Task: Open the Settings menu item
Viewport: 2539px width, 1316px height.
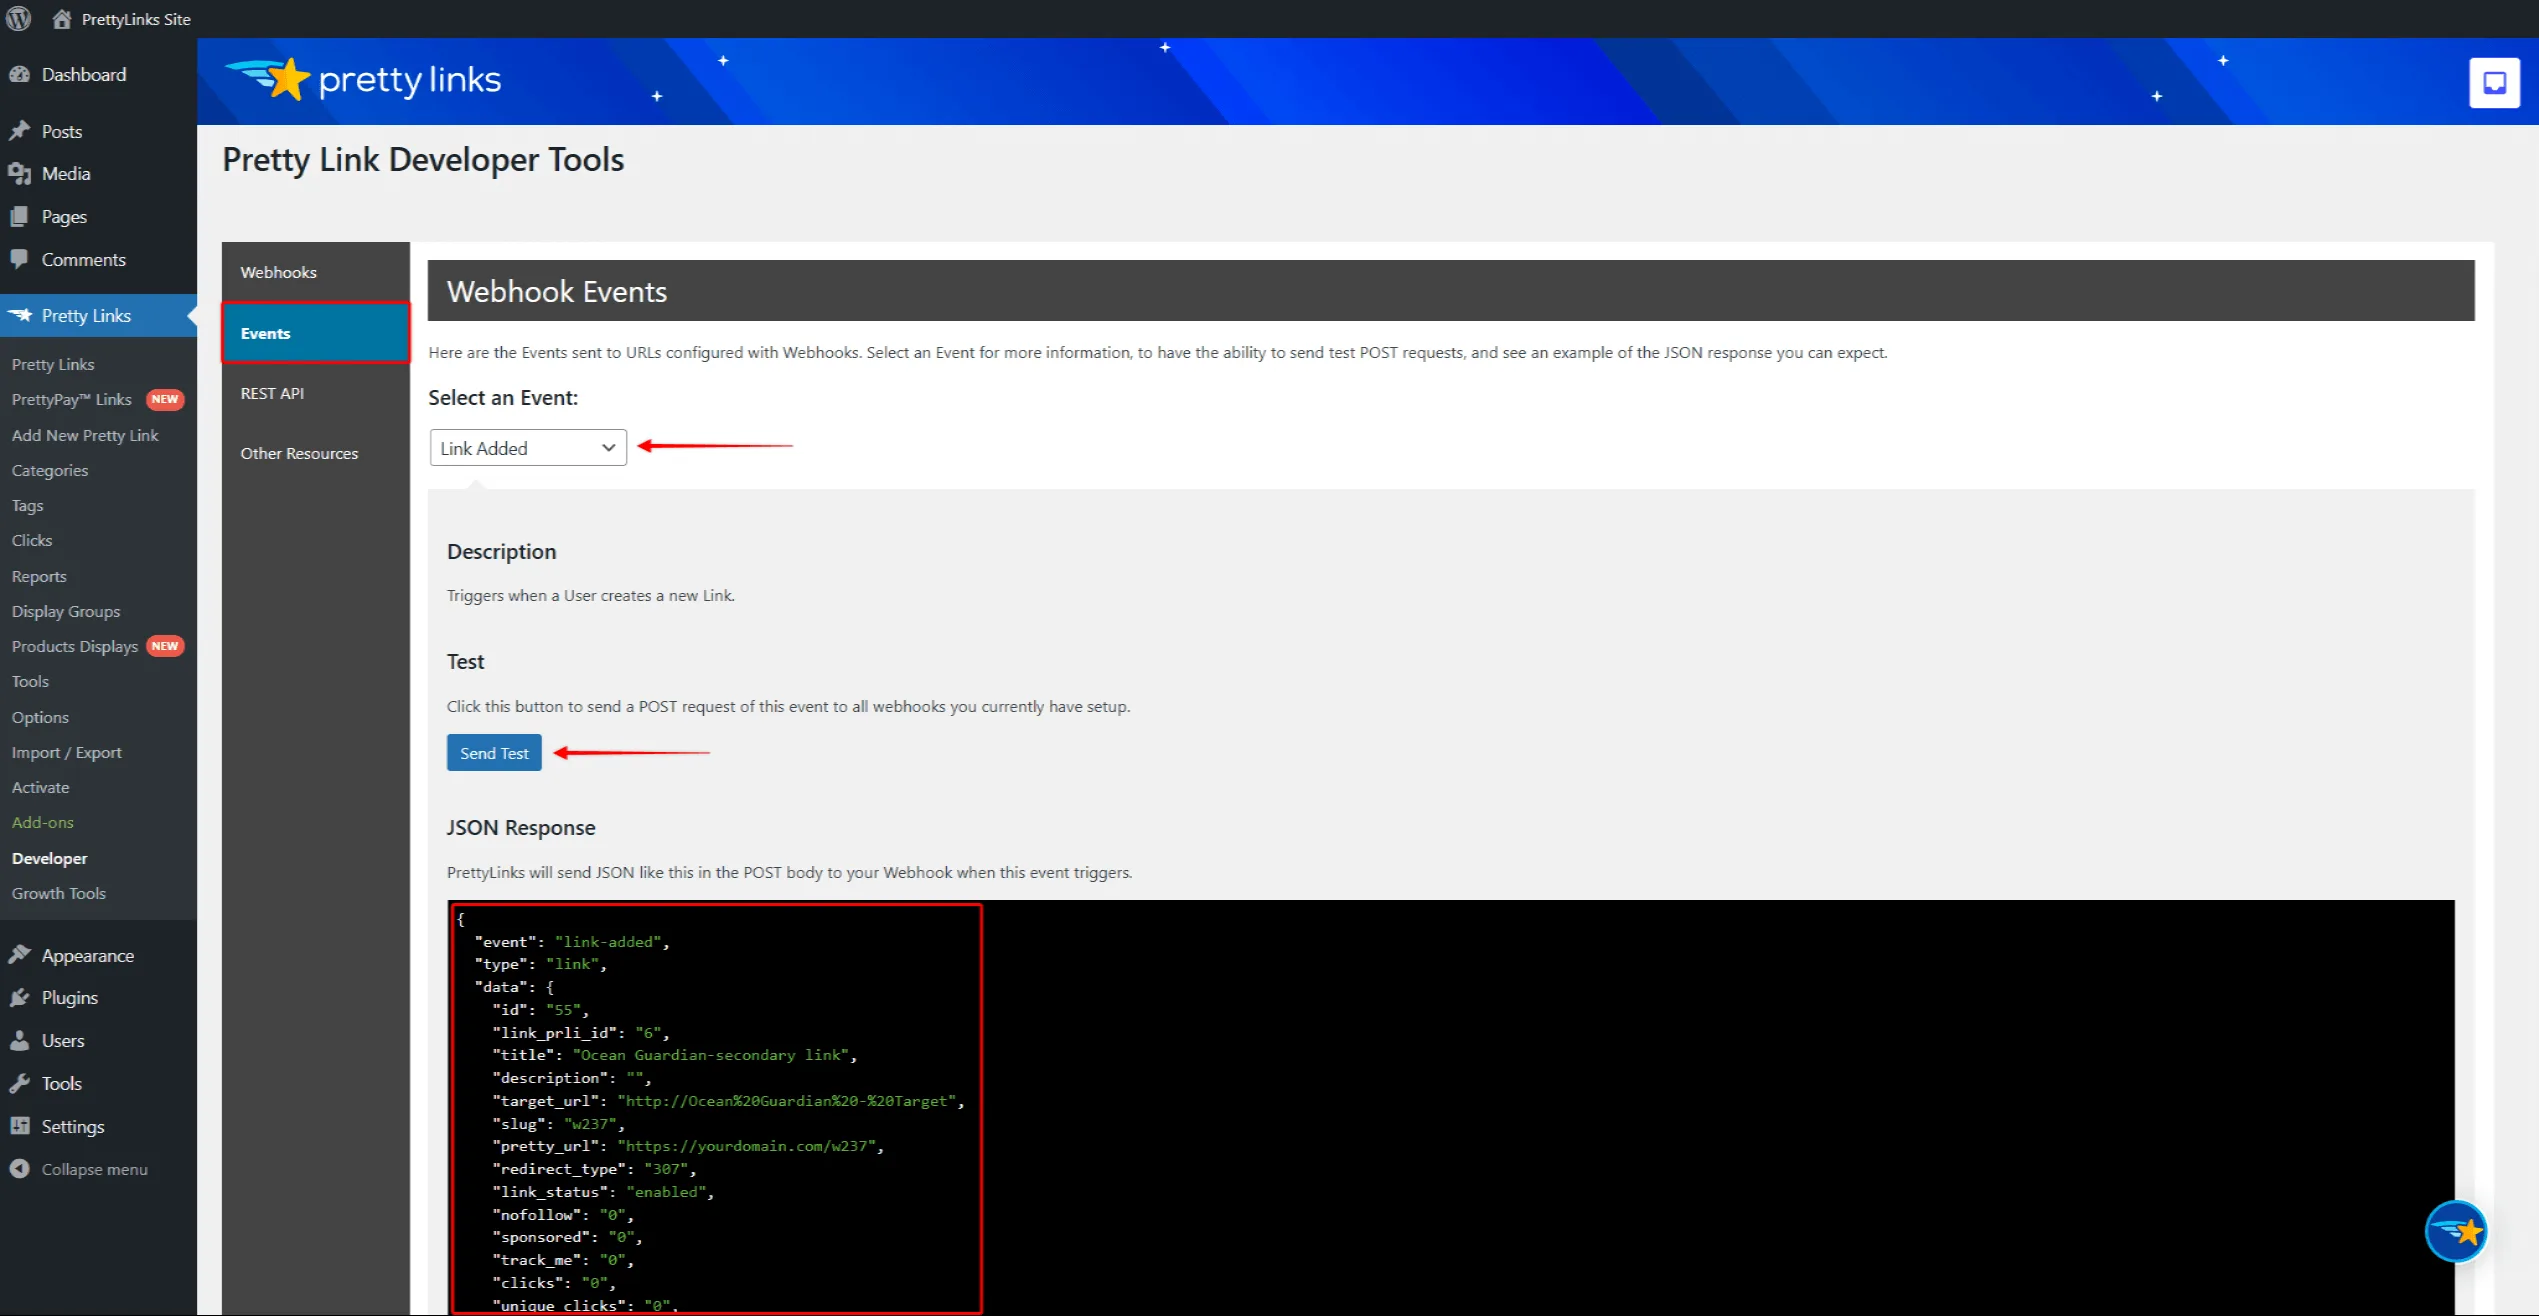Action: point(72,1126)
